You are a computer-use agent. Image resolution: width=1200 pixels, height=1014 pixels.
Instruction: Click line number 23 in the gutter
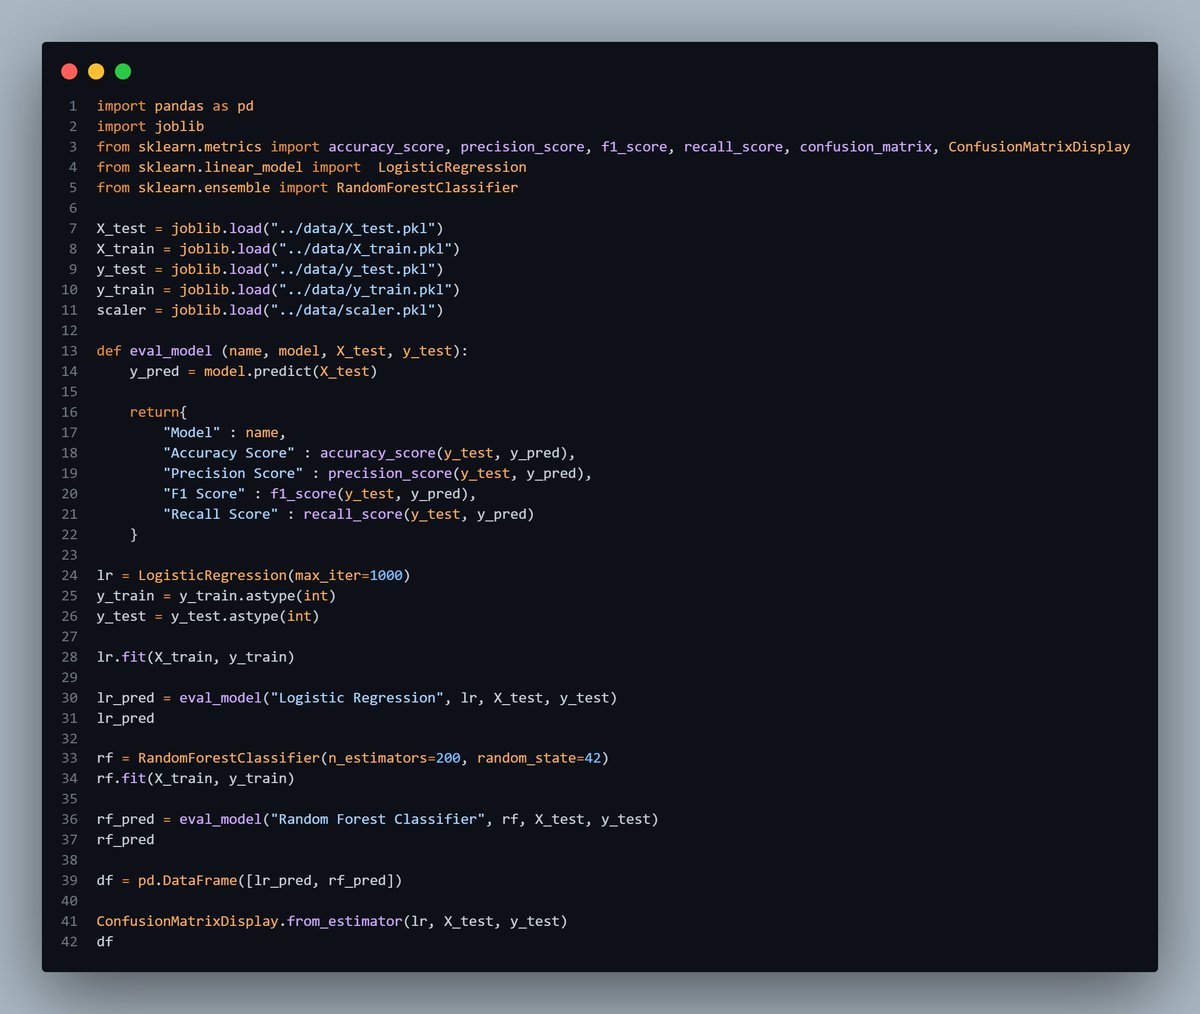tap(69, 555)
